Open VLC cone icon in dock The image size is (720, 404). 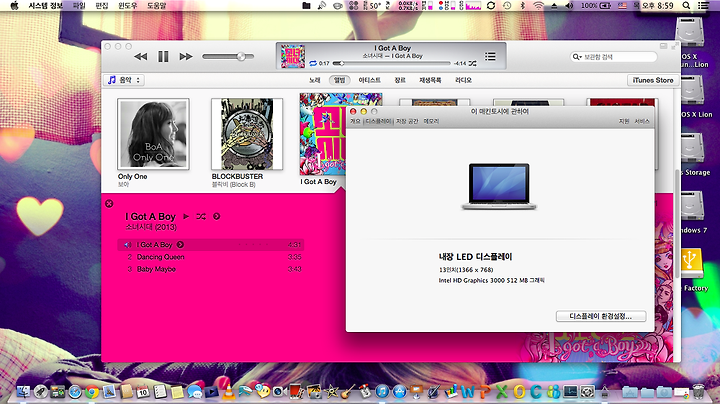pos(228,392)
